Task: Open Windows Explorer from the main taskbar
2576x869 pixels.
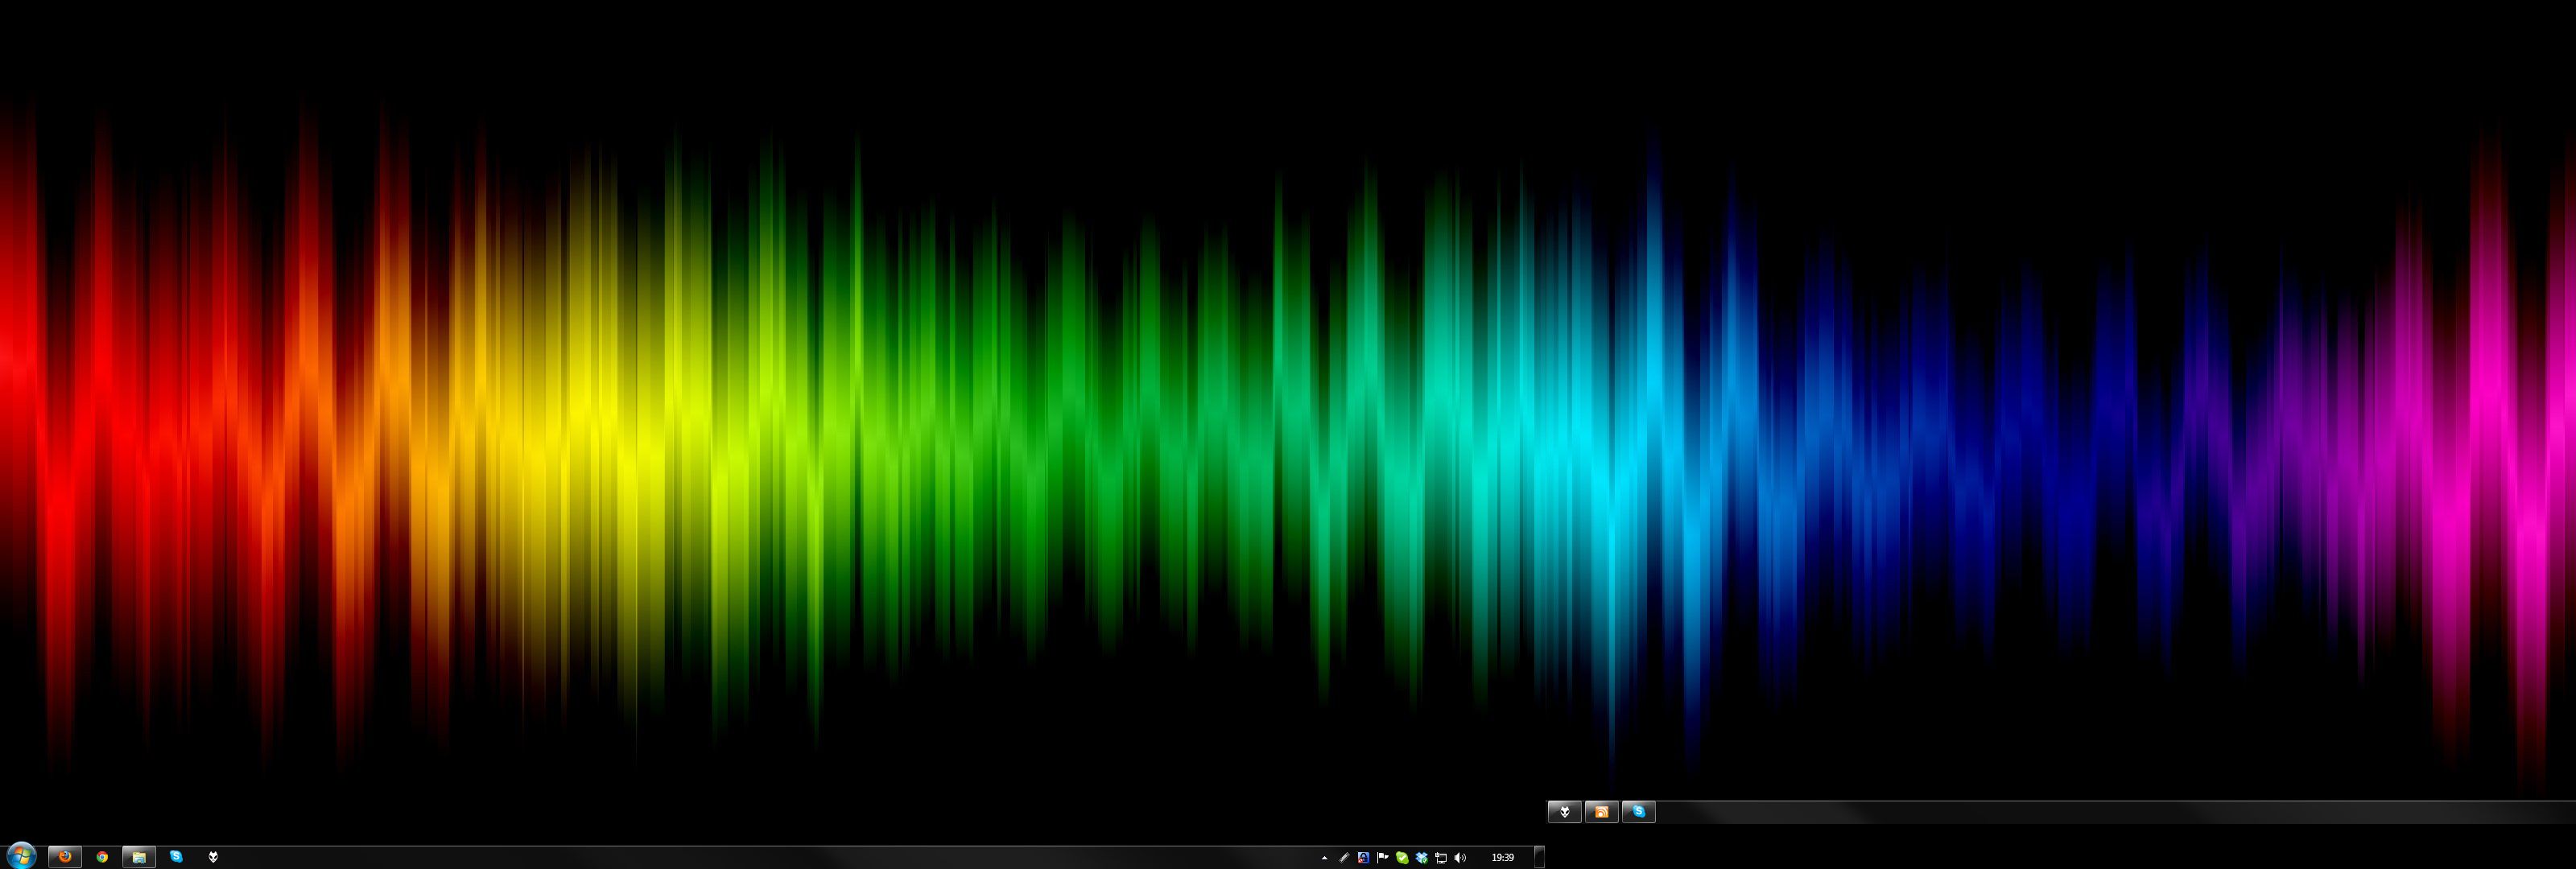Action: click(x=139, y=857)
